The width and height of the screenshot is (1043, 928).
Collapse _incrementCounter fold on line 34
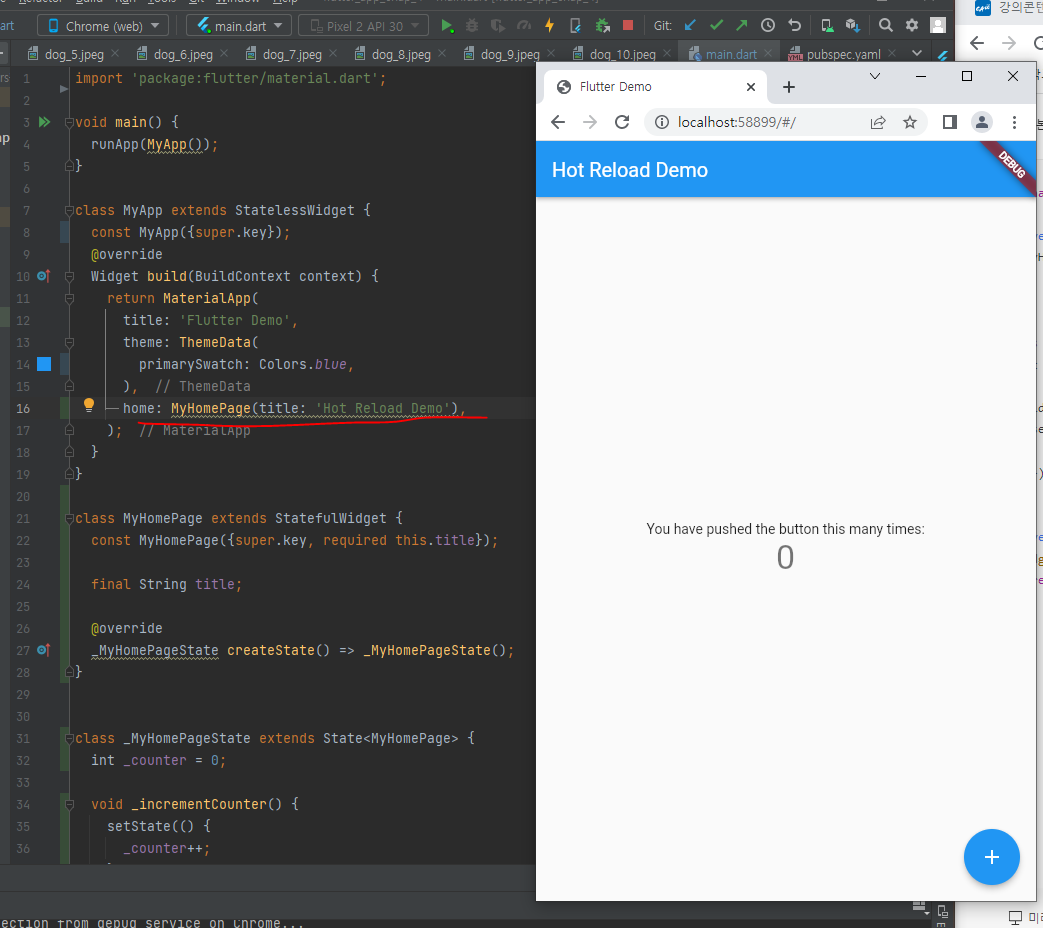coord(69,804)
